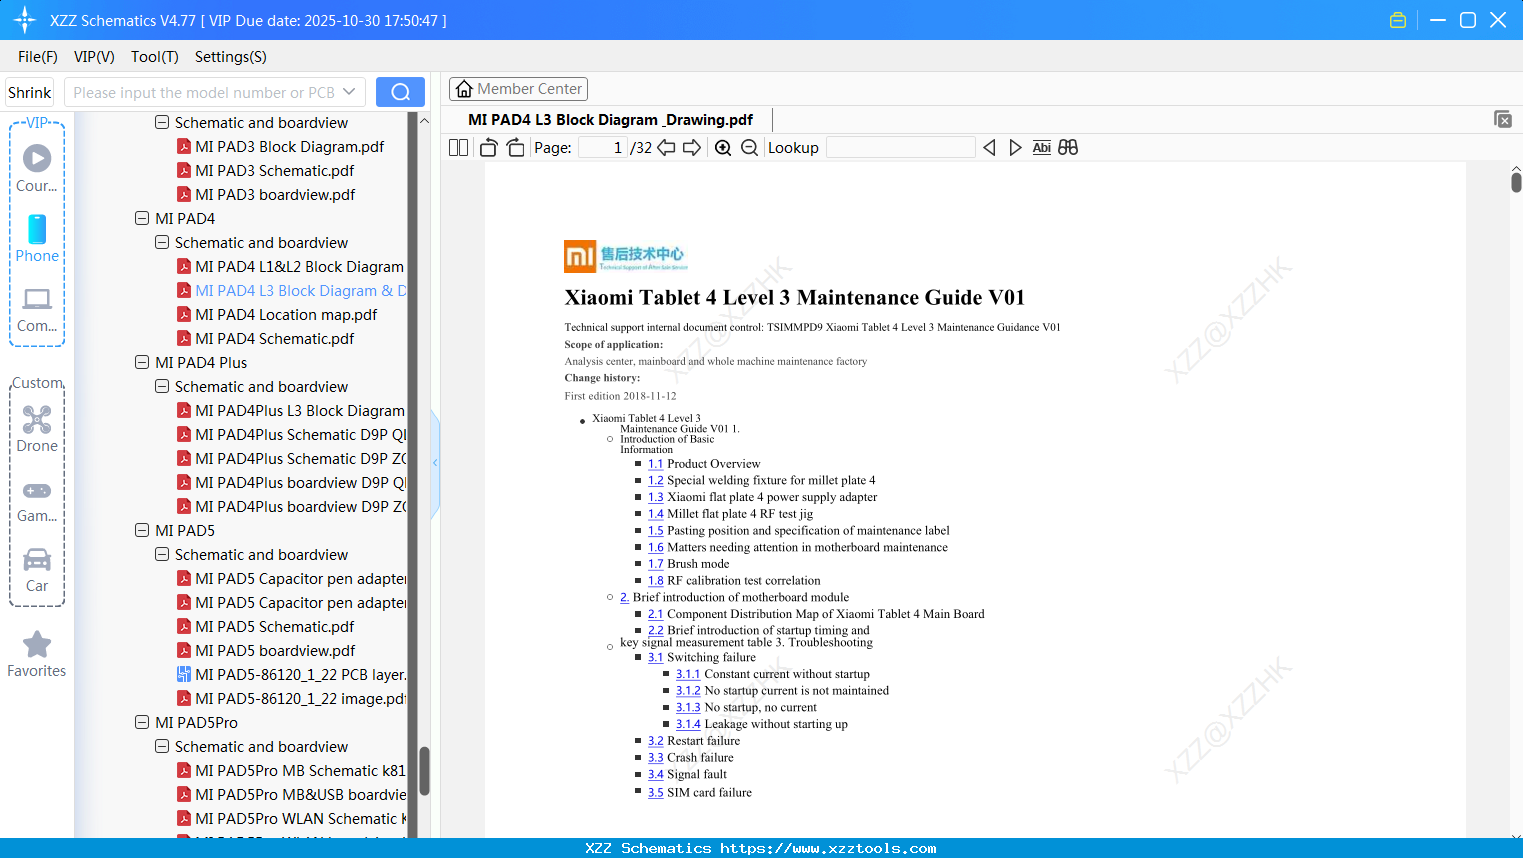Open the Drone category
Screen dimensions: 1523x858
pos(37,429)
